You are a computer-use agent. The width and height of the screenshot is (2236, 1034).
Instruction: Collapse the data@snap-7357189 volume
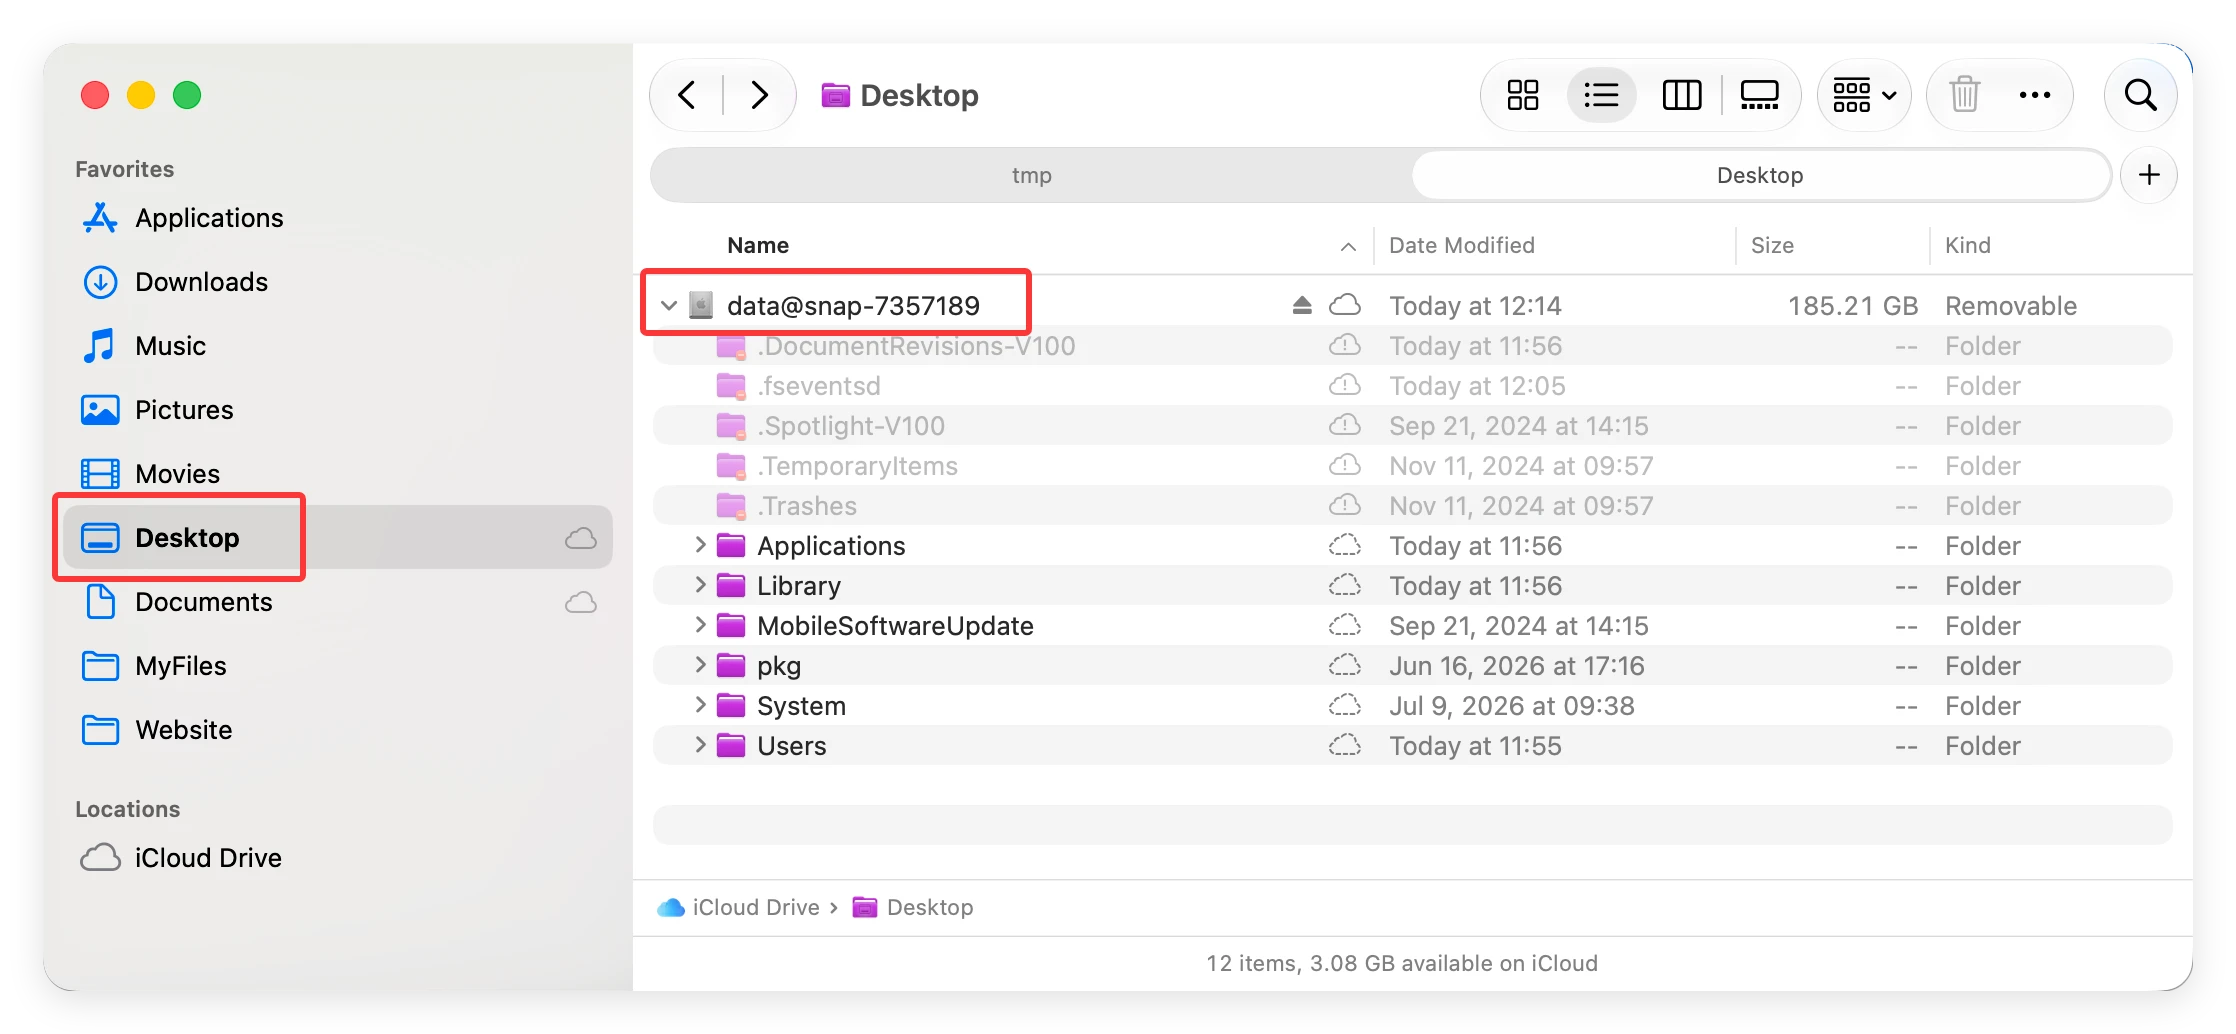[669, 305]
